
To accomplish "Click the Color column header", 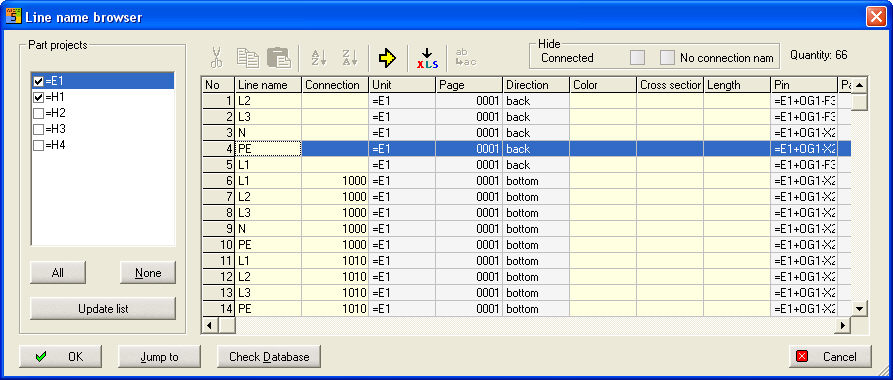I will pos(603,85).
